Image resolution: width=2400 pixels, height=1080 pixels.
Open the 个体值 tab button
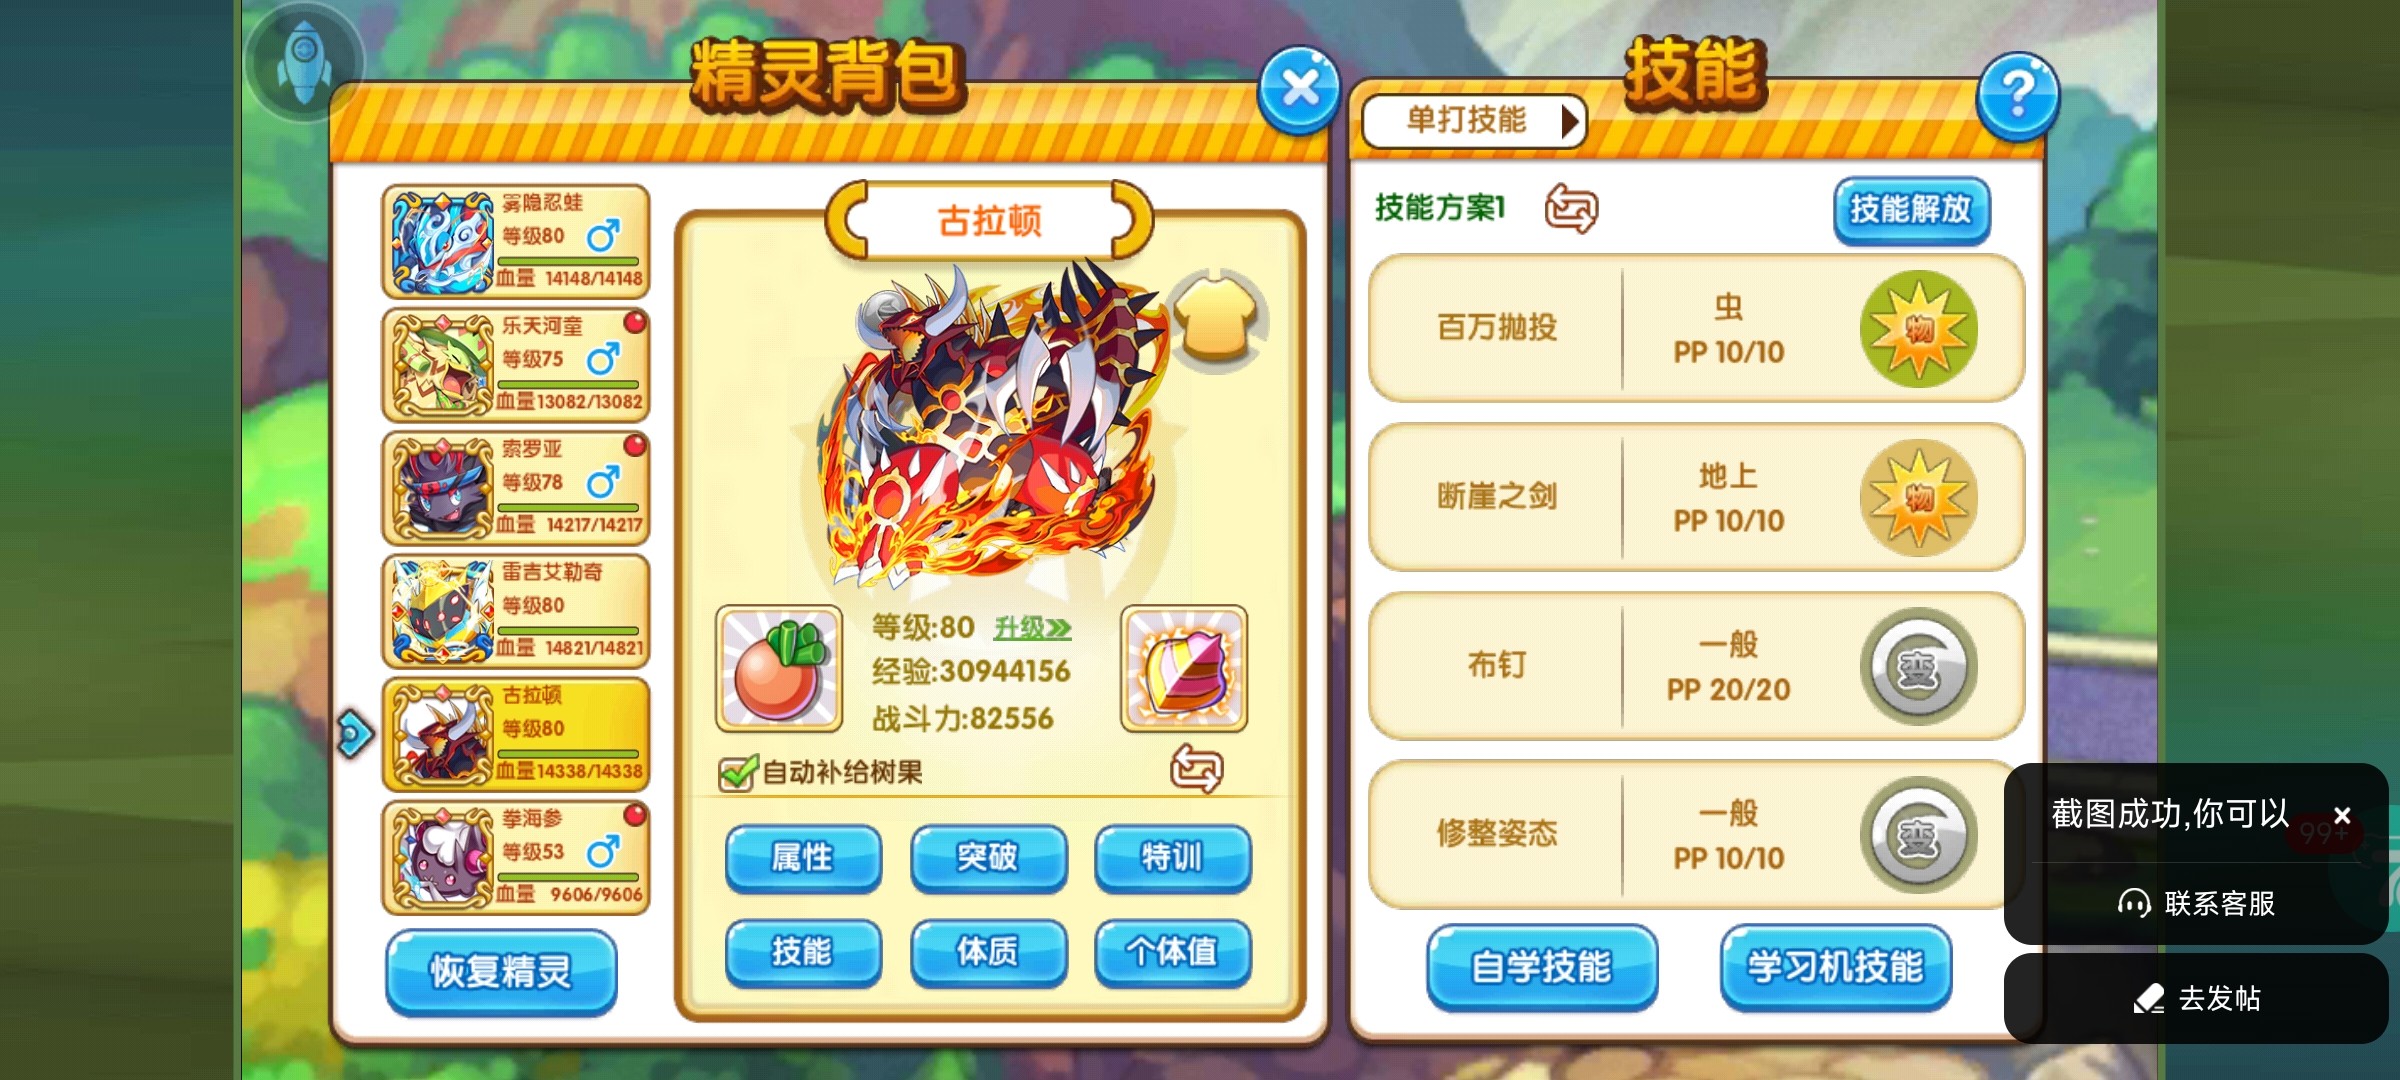pyautogui.click(x=1172, y=952)
